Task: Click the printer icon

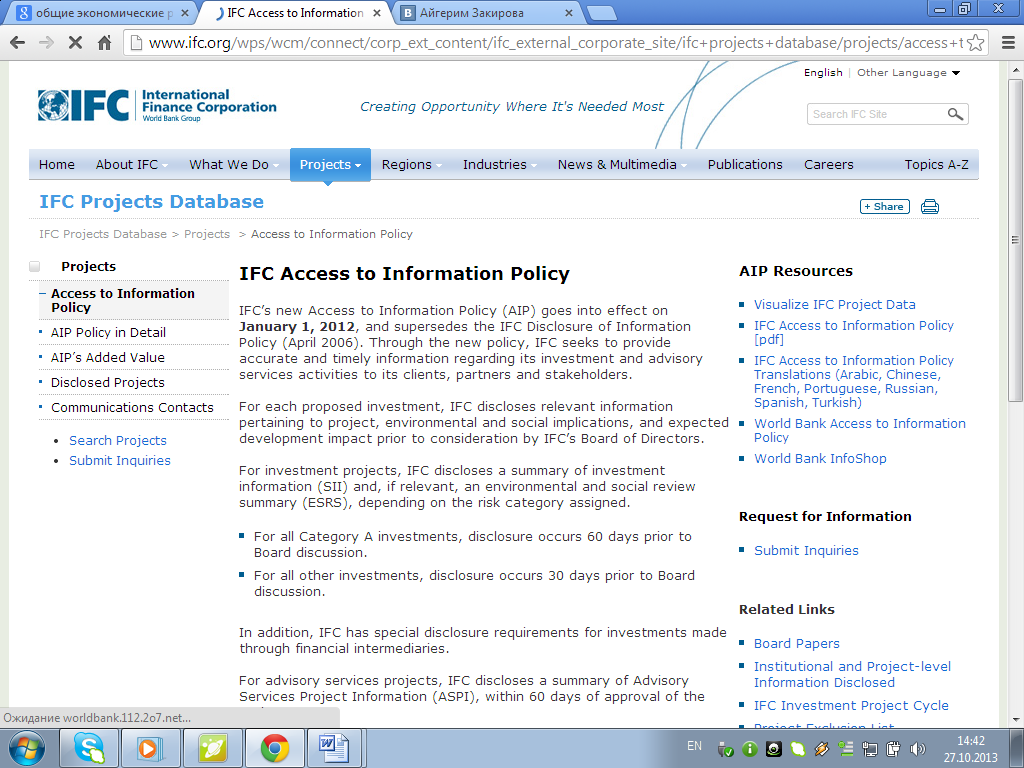Action: click(x=929, y=207)
